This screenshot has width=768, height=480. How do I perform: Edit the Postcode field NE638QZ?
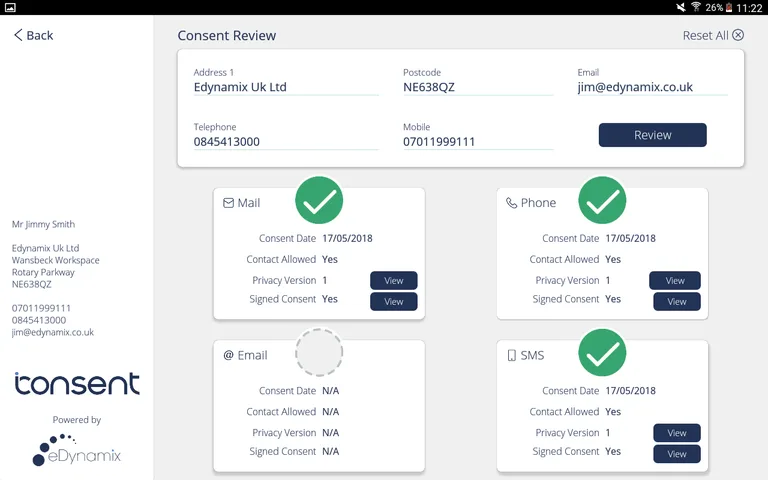(478, 87)
